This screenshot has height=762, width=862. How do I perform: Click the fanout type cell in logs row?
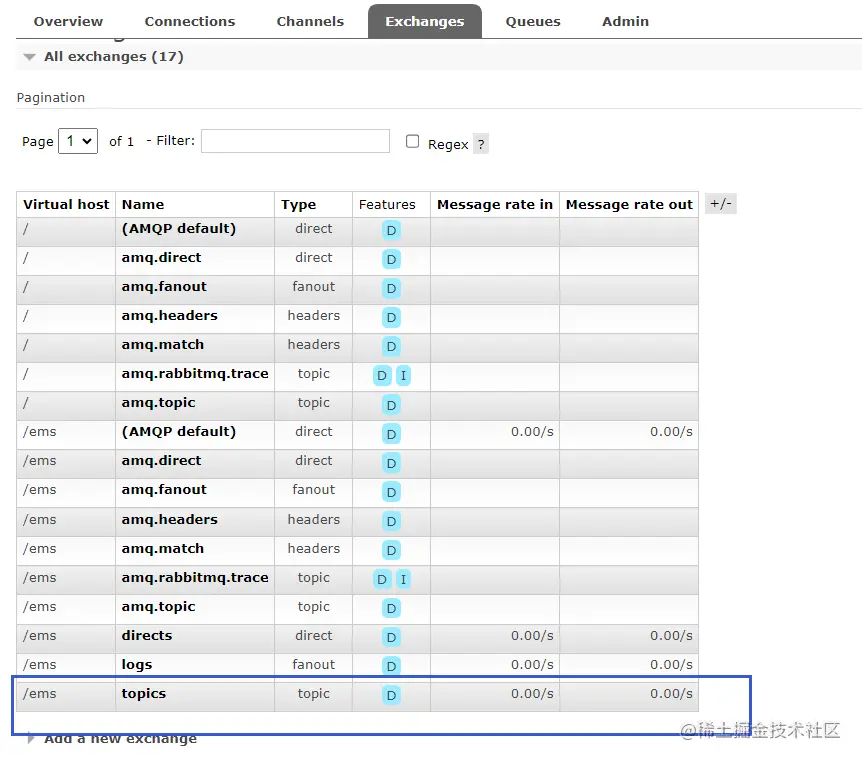coord(313,665)
